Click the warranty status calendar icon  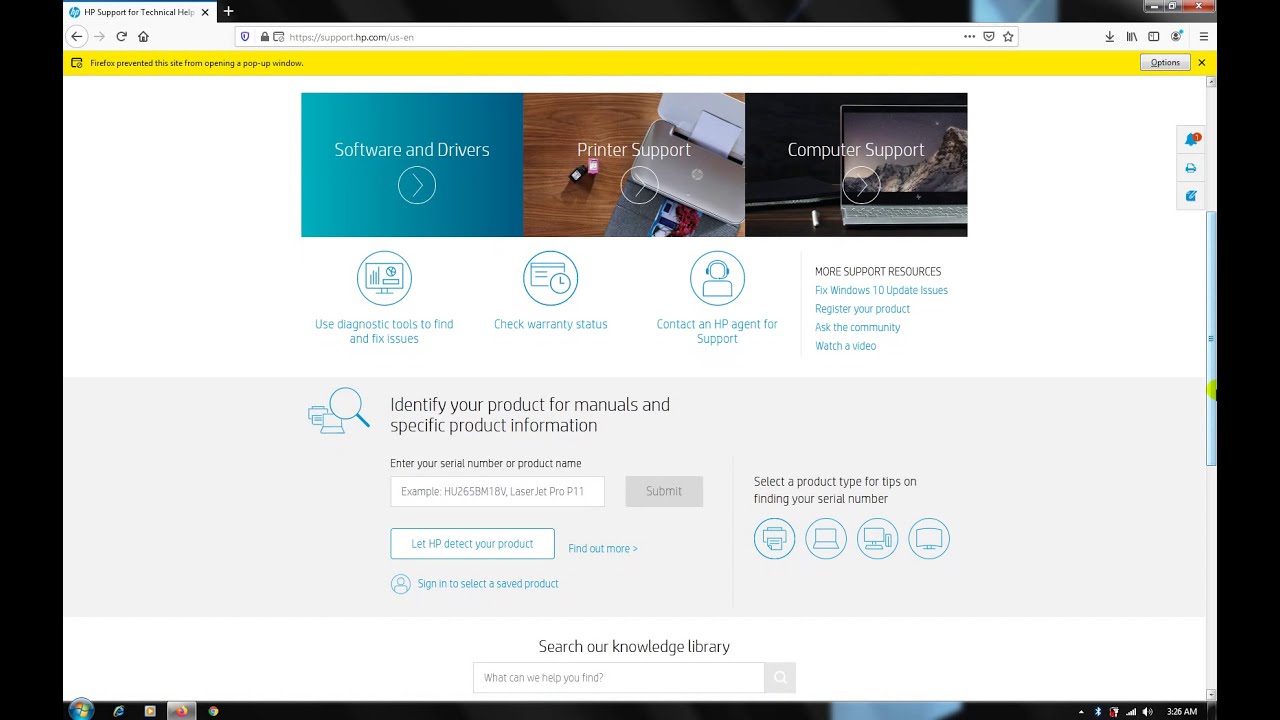(x=550, y=278)
